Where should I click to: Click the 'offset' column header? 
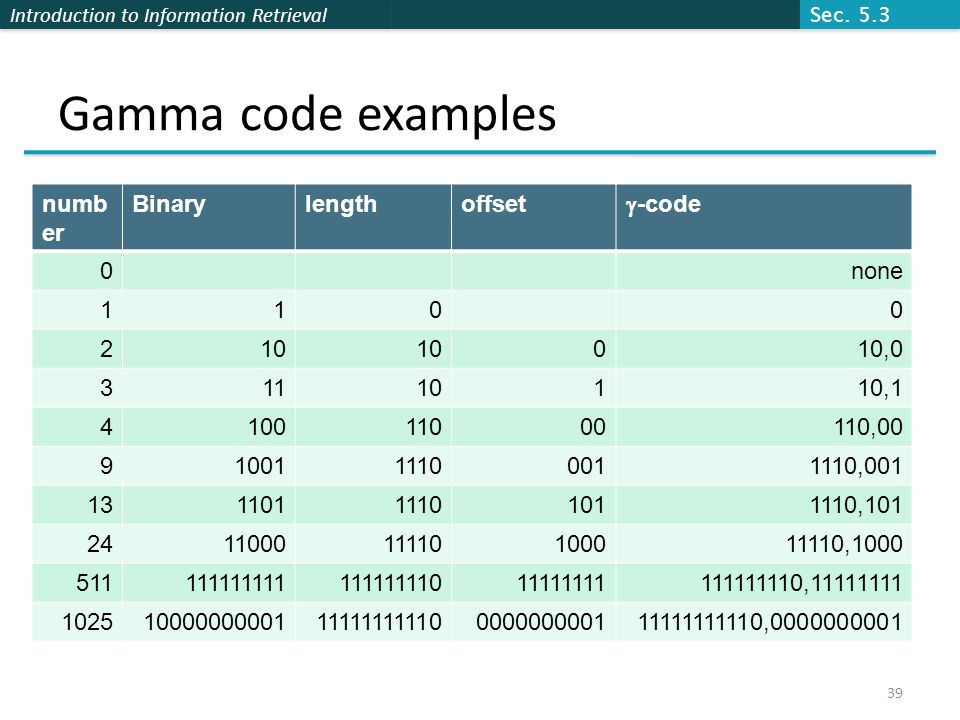pyautogui.click(x=533, y=217)
